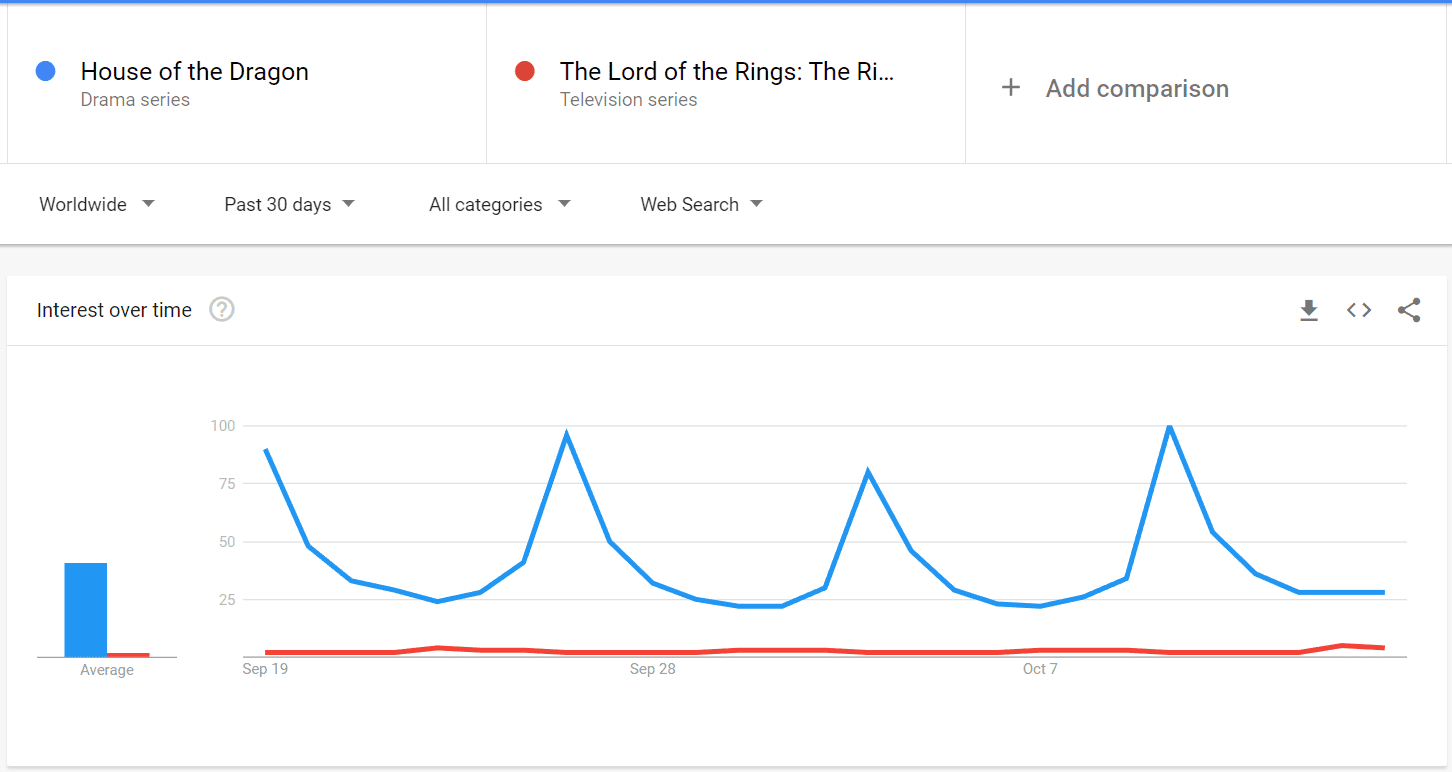Share the interest over time chart
This screenshot has width=1452, height=772.
tap(1409, 310)
